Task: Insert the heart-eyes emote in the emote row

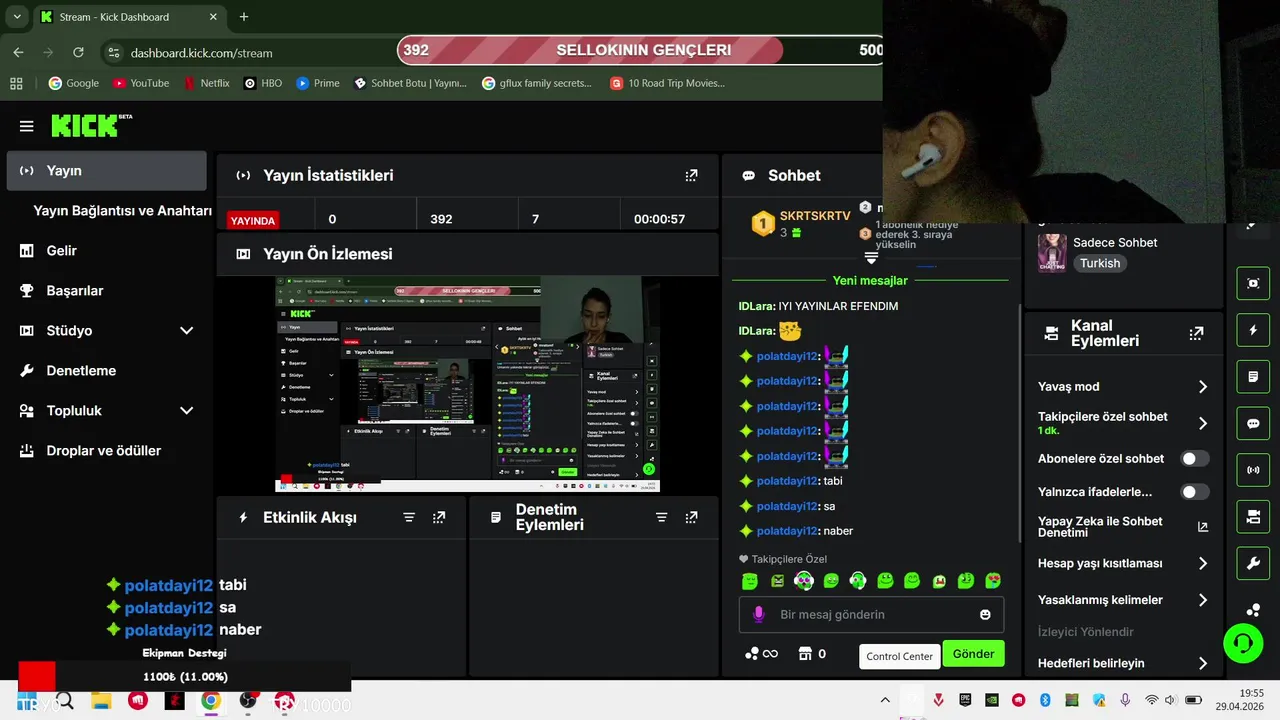Action: click(993, 581)
